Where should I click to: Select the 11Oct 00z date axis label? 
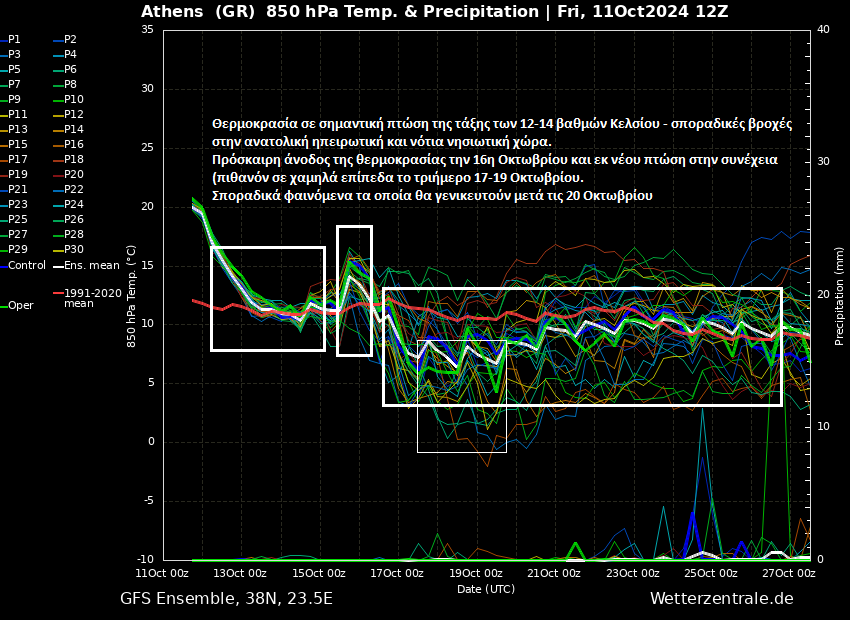pos(163,573)
